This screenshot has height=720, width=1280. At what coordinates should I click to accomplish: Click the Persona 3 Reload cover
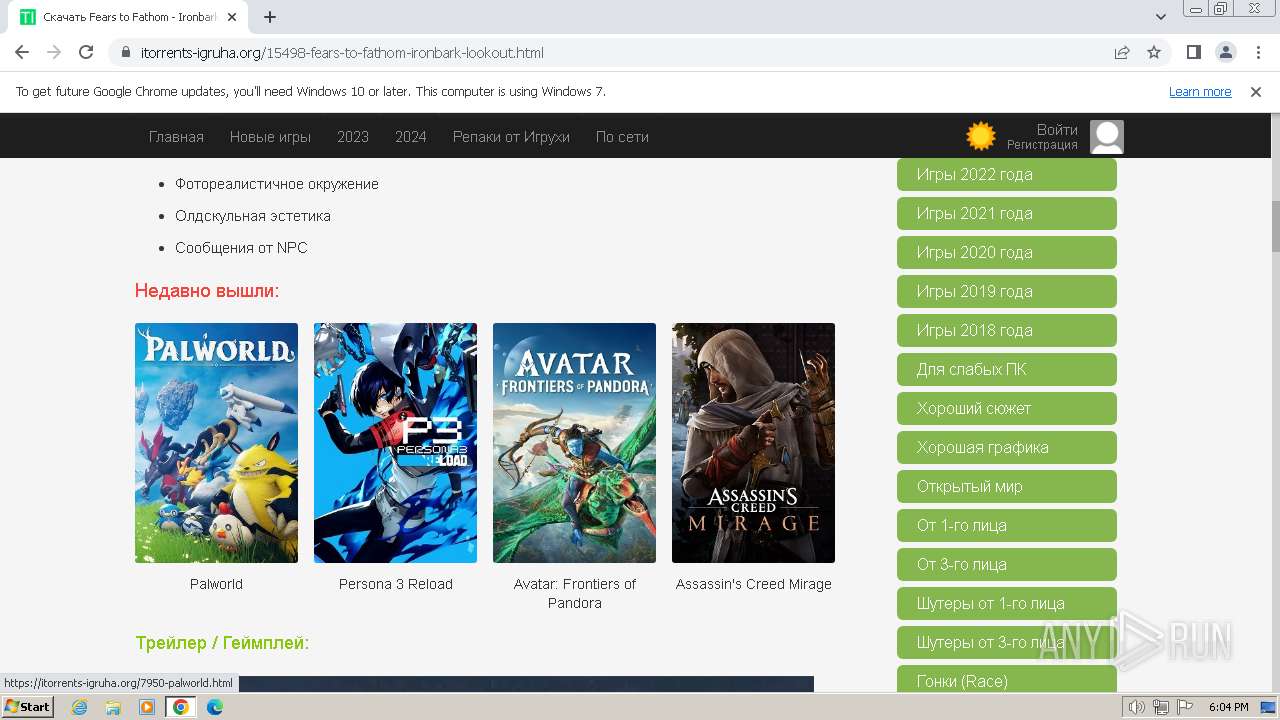coord(395,443)
